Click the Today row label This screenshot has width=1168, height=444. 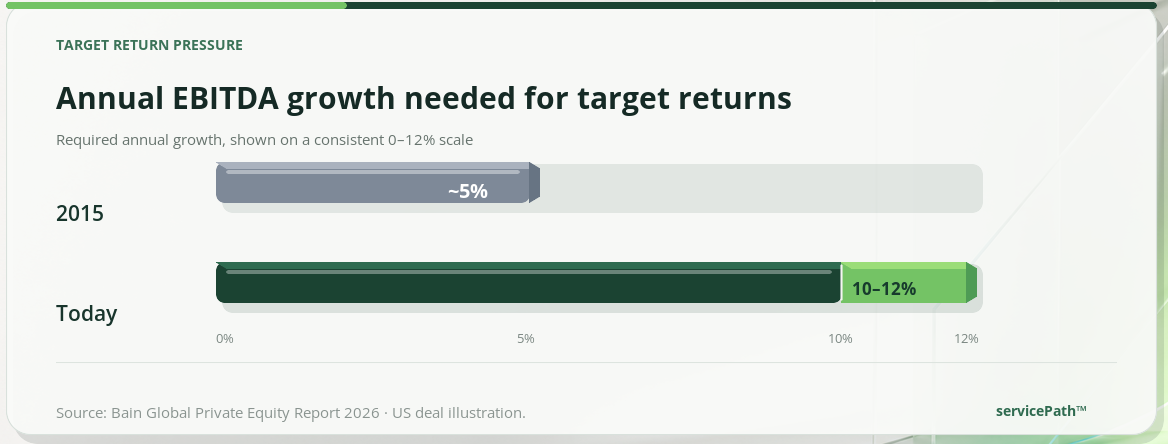point(86,314)
